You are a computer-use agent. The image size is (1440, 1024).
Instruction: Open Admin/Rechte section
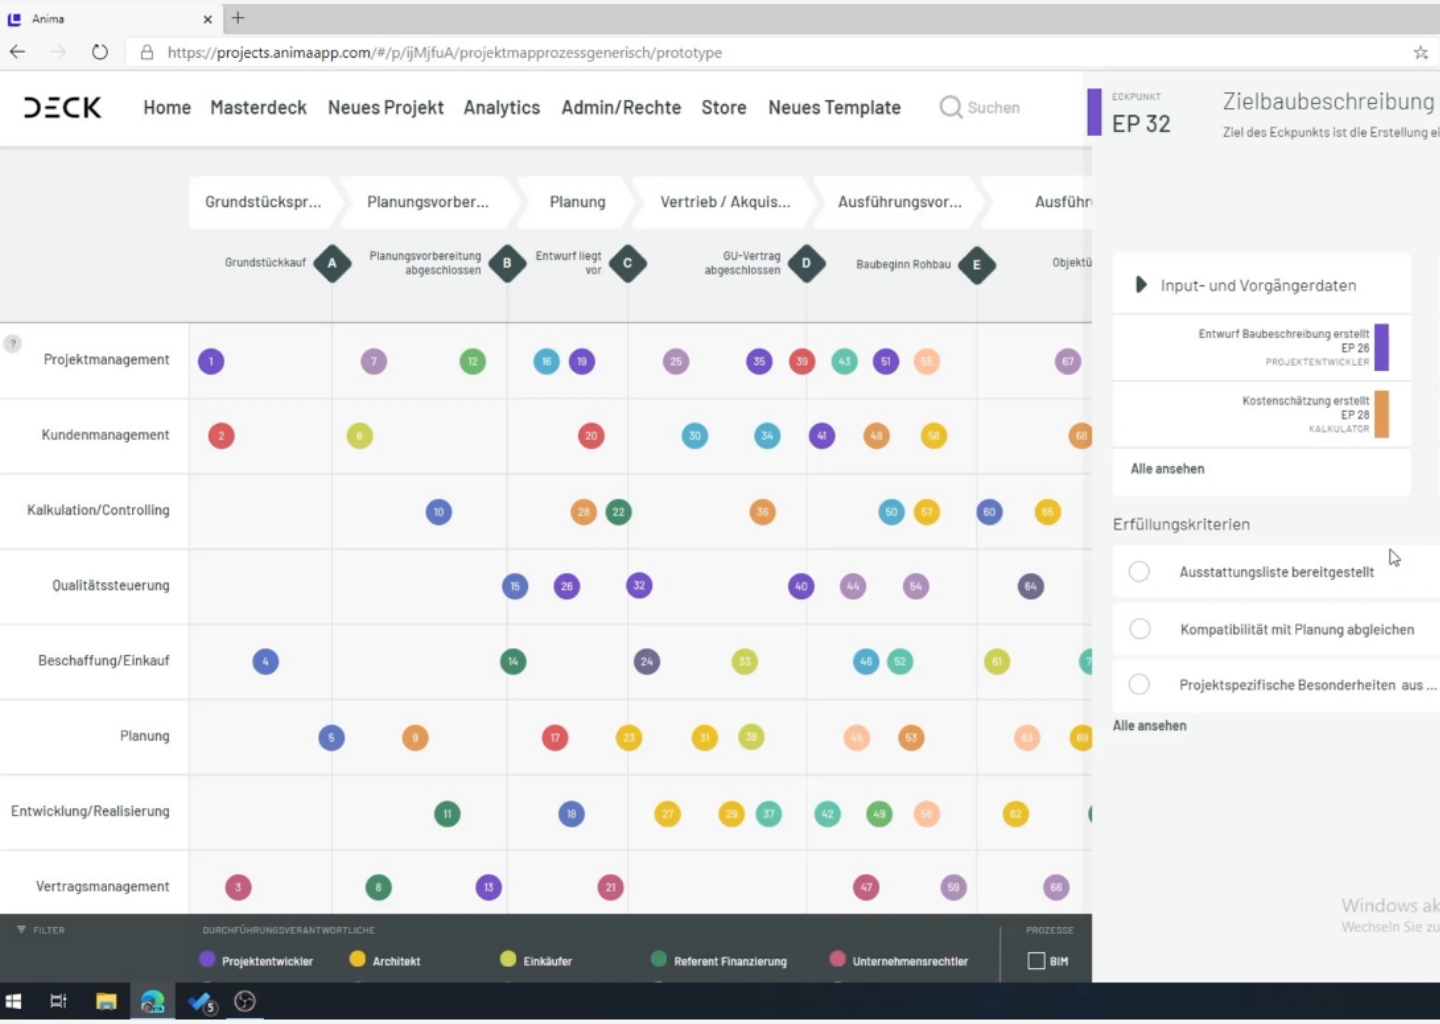point(621,107)
